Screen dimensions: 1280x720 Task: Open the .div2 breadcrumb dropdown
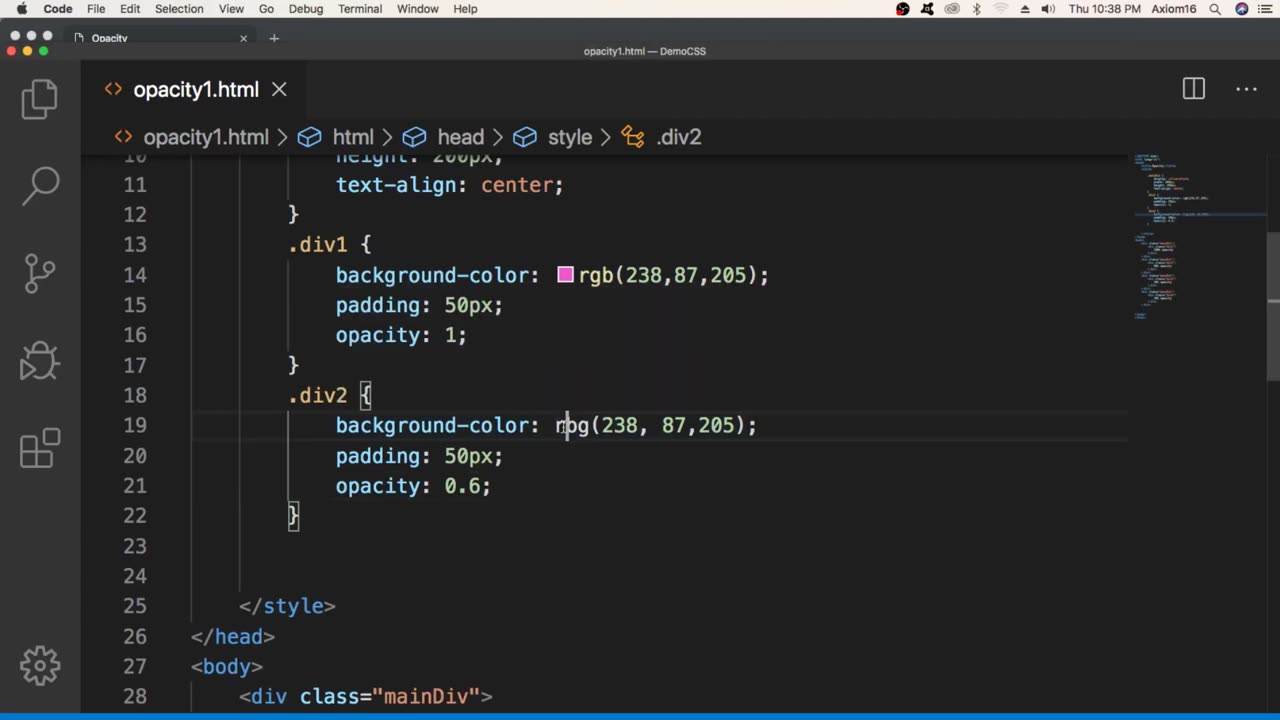click(x=679, y=137)
